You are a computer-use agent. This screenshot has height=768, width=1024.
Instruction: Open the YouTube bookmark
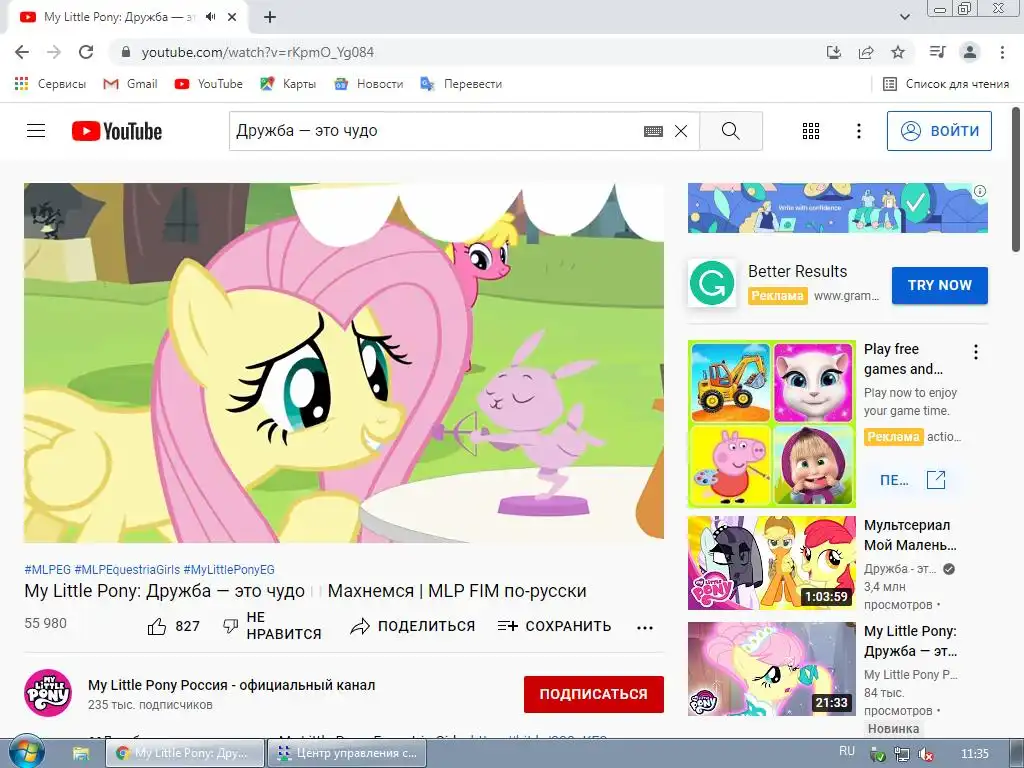pyautogui.click(x=209, y=84)
